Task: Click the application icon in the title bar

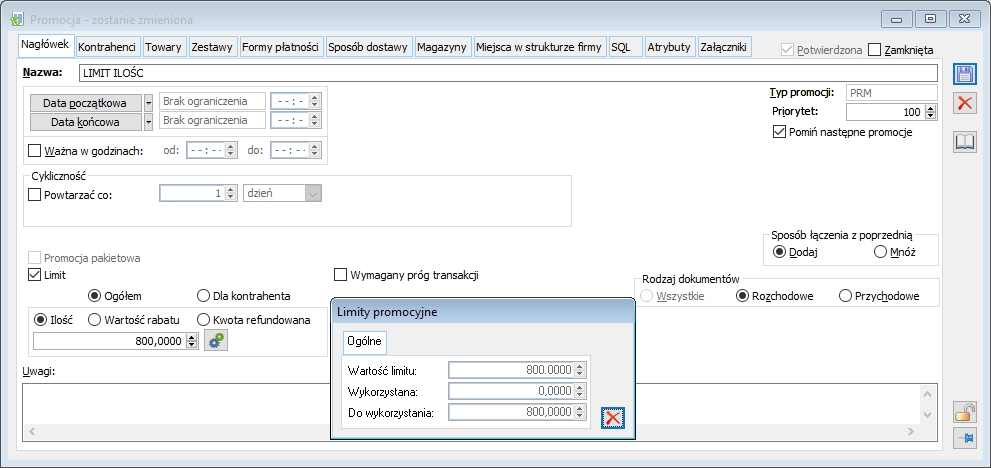Action: click(x=17, y=20)
